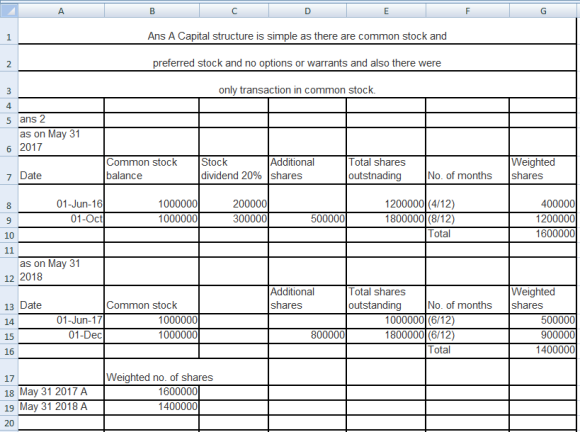Click total weighted shares 1600000 in column G
This screenshot has width=580, height=432.
(x=543, y=234)
